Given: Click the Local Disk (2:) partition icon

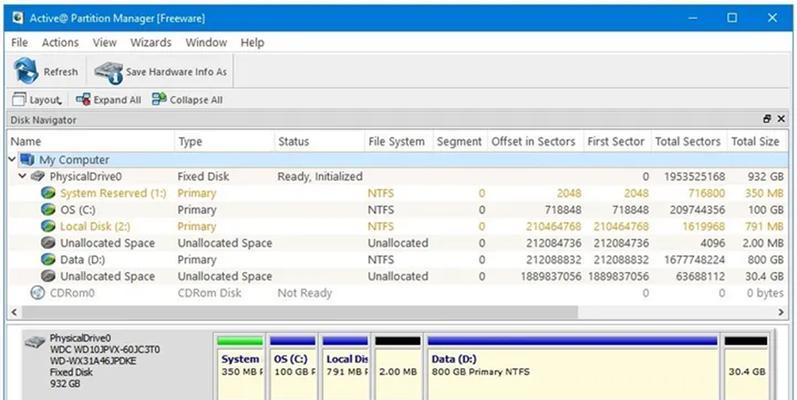Looking at the screenshot, I should pyautogui.click(x=48, y=226).
